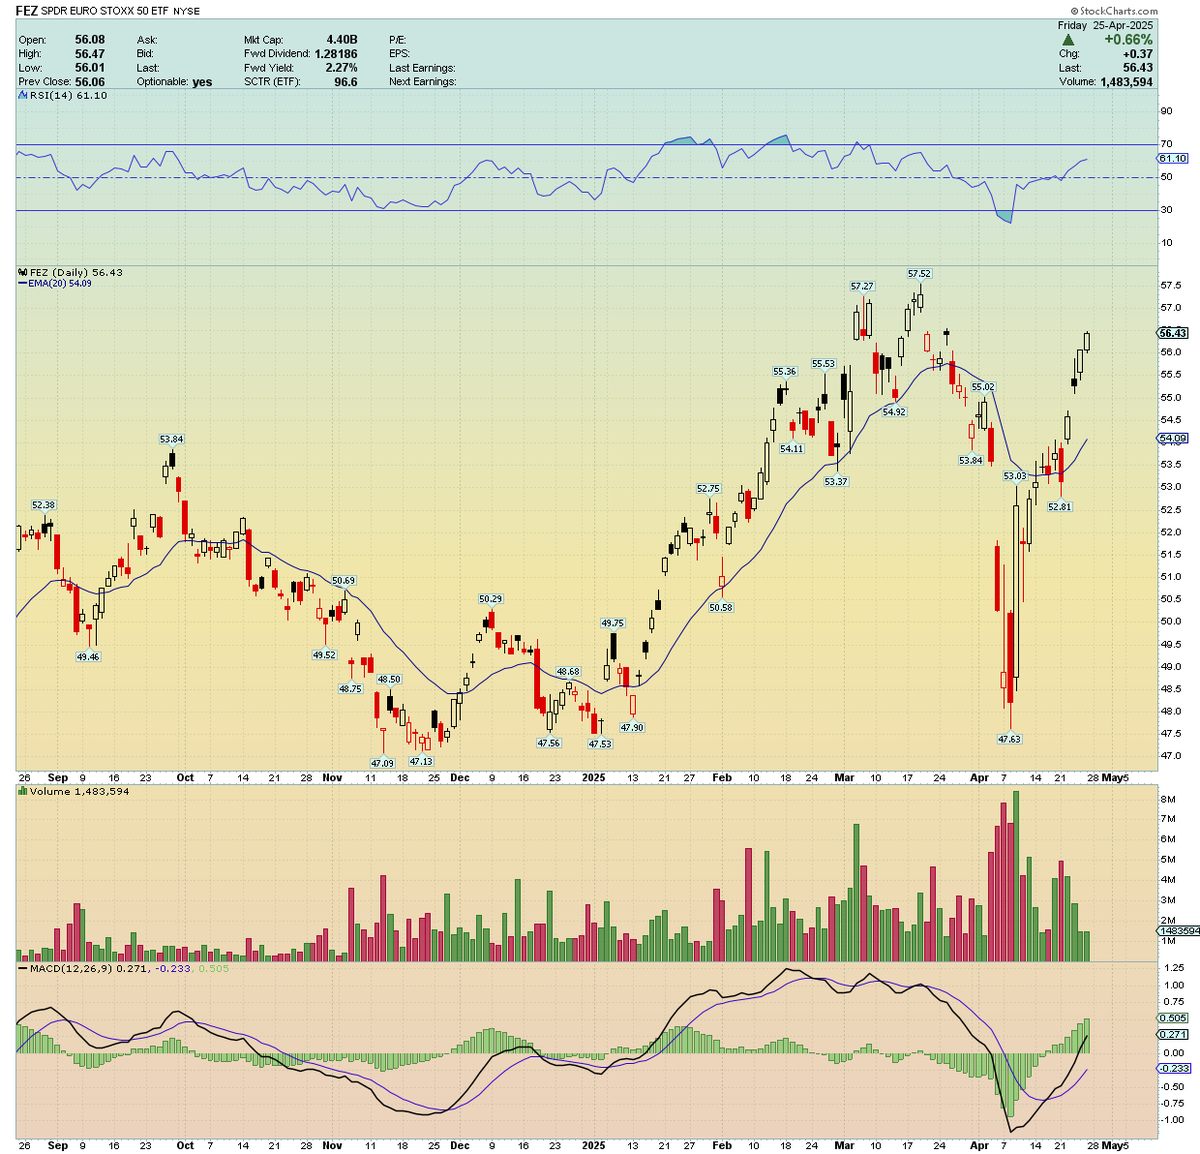Click the SCTR (ETF) value 96.6
Image resolution: width=1200 pixels, height=1154 pixels.
[346, 82]
